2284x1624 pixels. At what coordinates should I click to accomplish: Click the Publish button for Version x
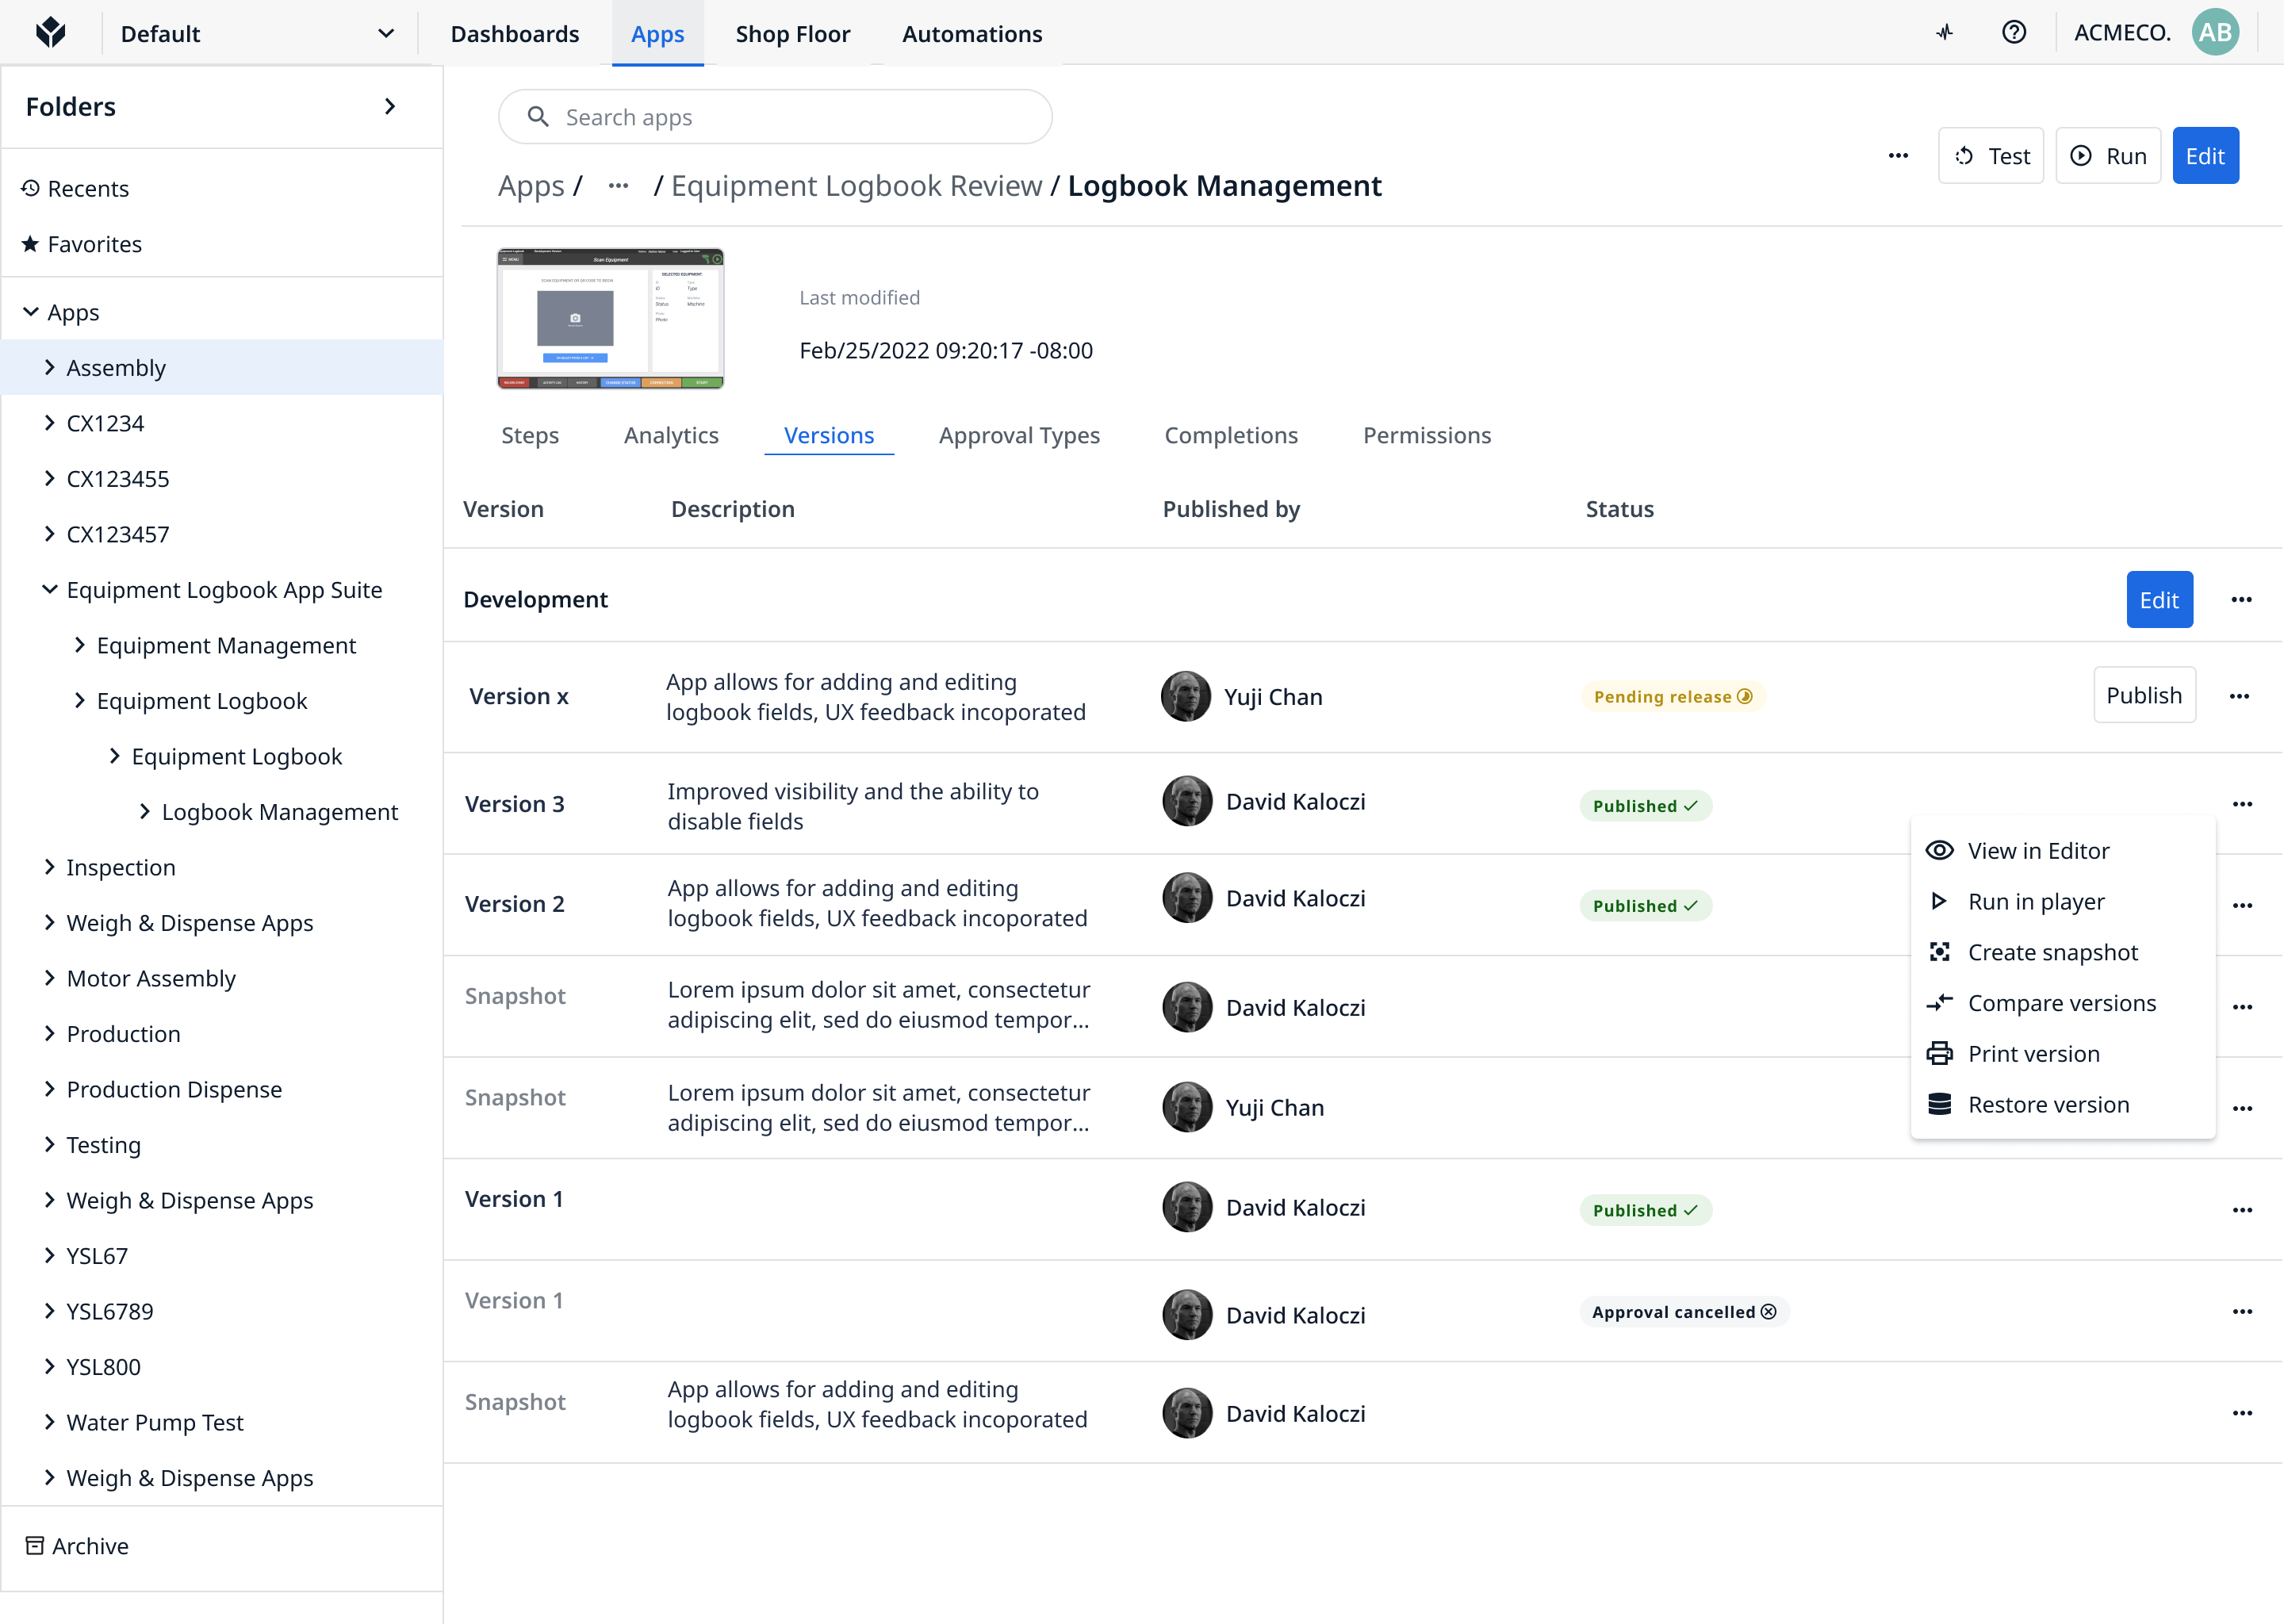coord(2142,694)
